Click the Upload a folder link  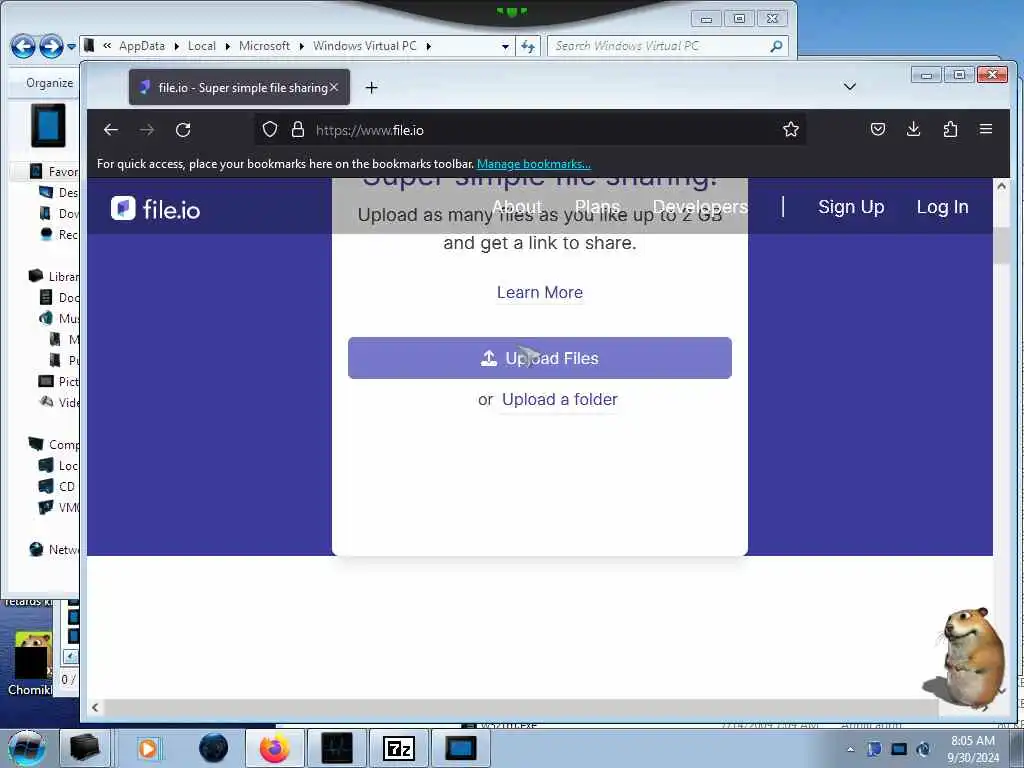(560, 400)
